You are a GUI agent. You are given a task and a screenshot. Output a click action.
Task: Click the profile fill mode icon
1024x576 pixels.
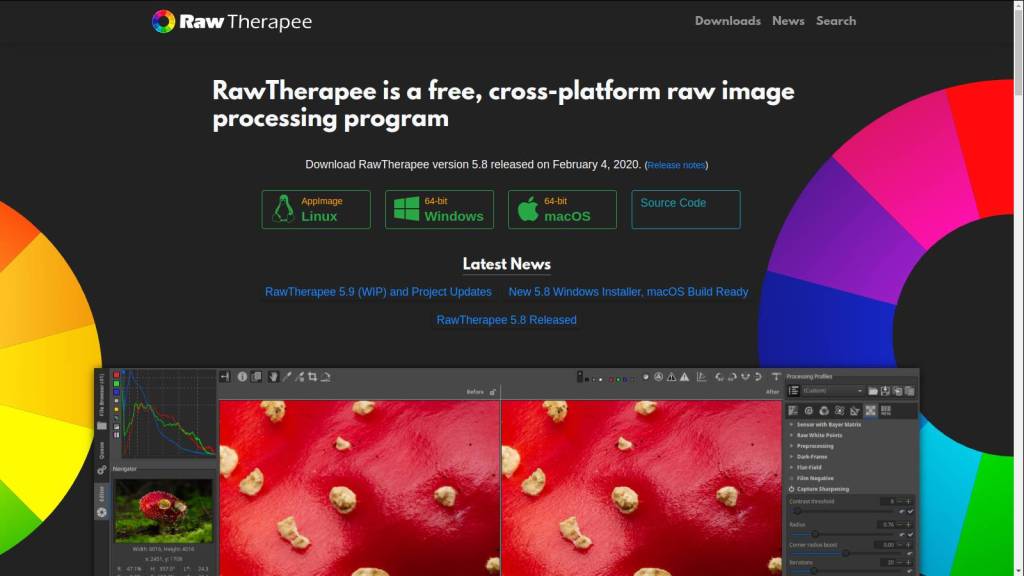point(794,391)
